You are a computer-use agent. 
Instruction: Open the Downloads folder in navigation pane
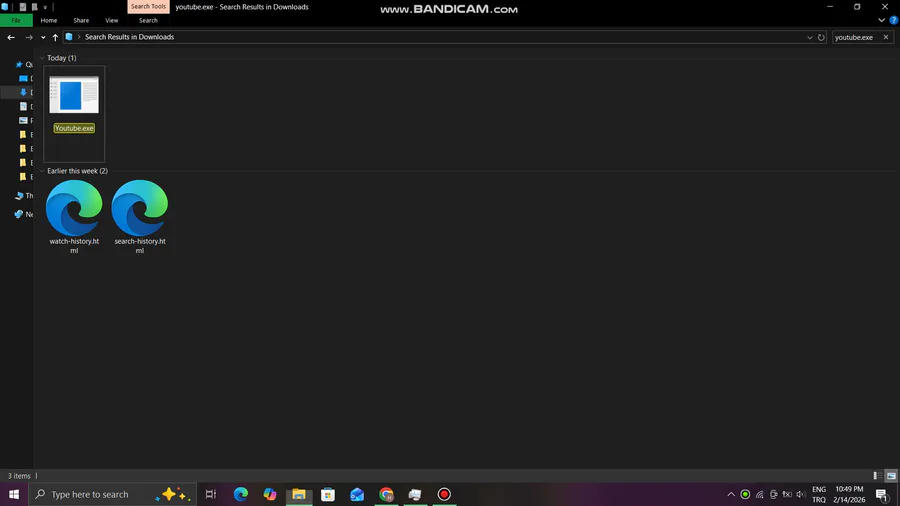(x=25, y=92)
